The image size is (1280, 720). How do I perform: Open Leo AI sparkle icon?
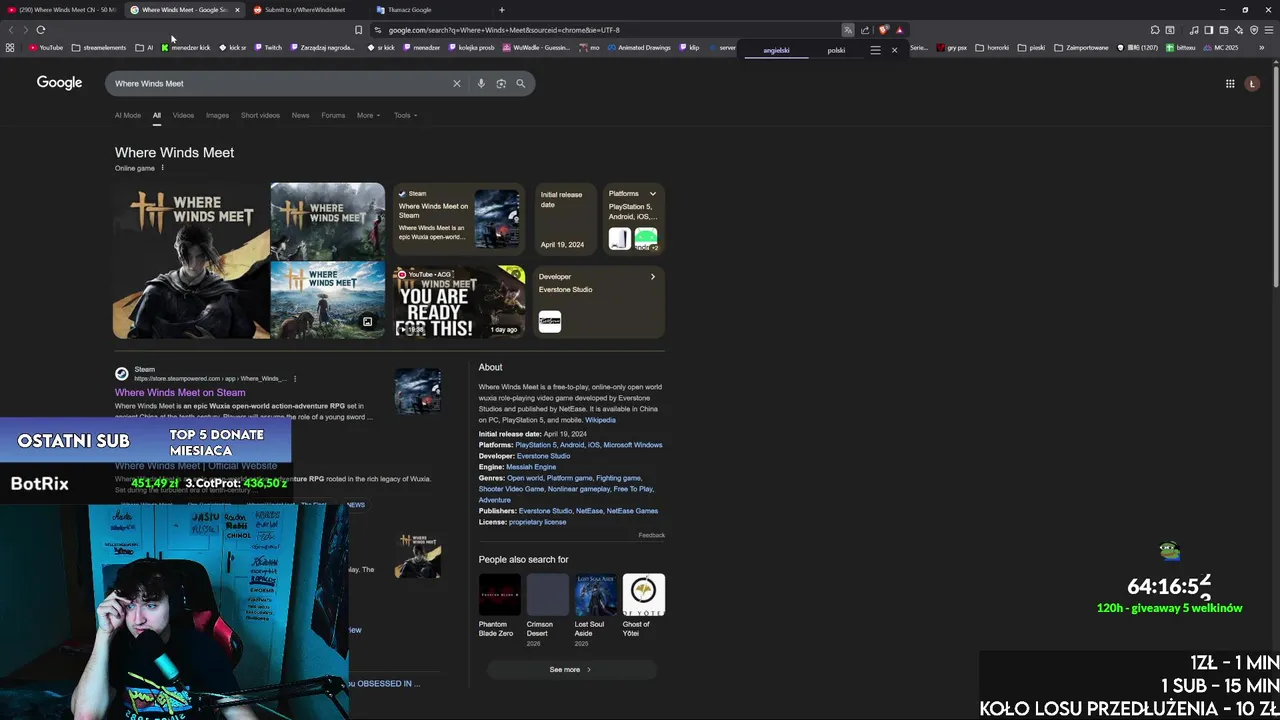pyautogui.click(x=1239, y=30)
